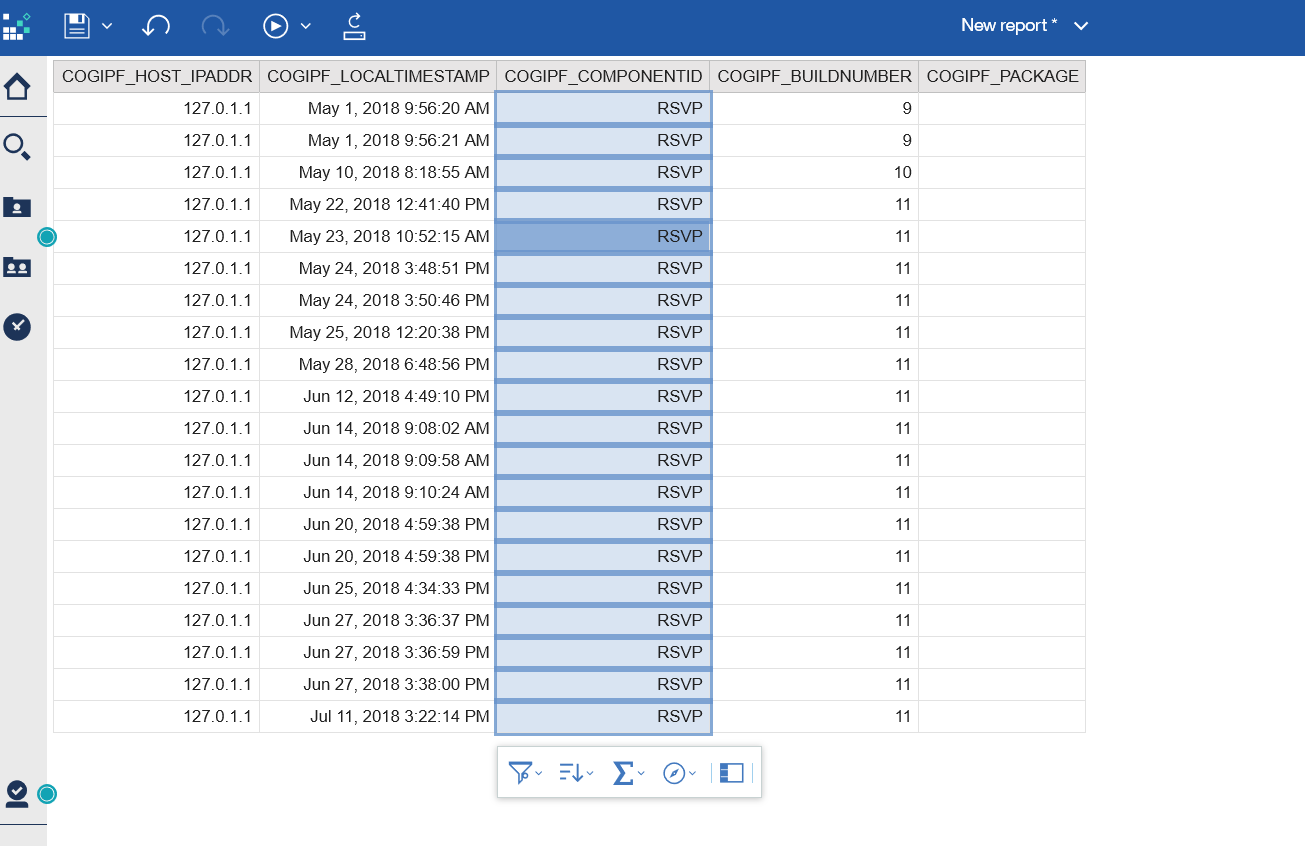Select COGIPF_BUILDNUMBER column header
The width and height of the screenshot is (1305, 846).
click(x=814, y=76)
